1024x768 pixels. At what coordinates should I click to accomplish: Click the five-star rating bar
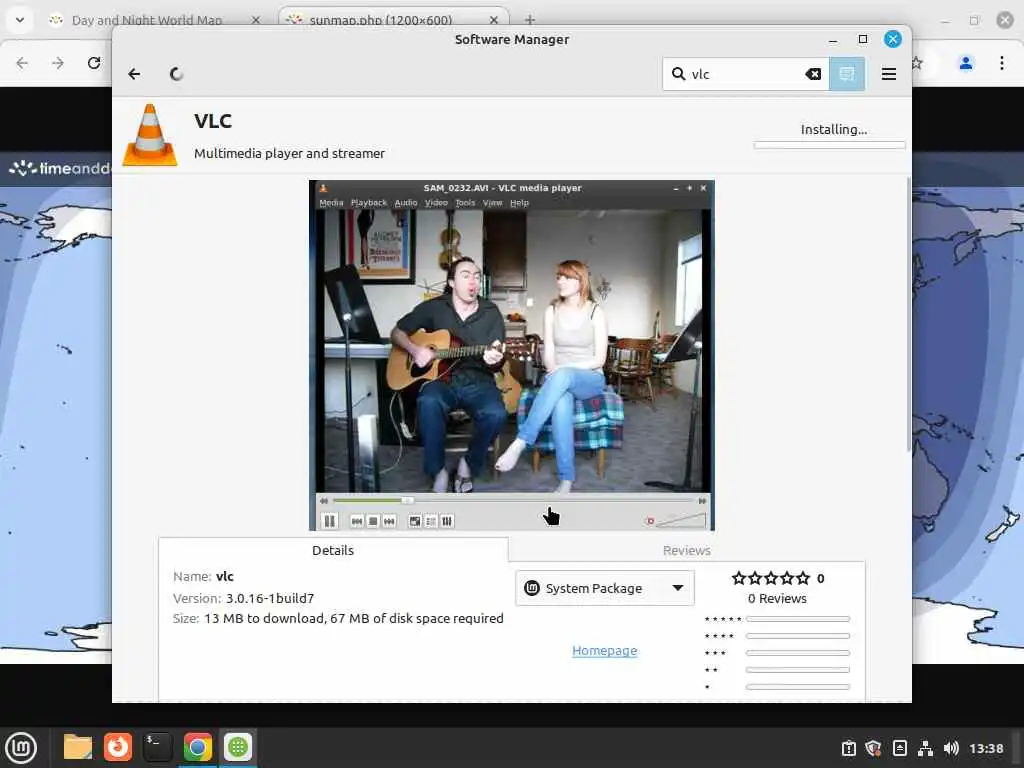797,618
